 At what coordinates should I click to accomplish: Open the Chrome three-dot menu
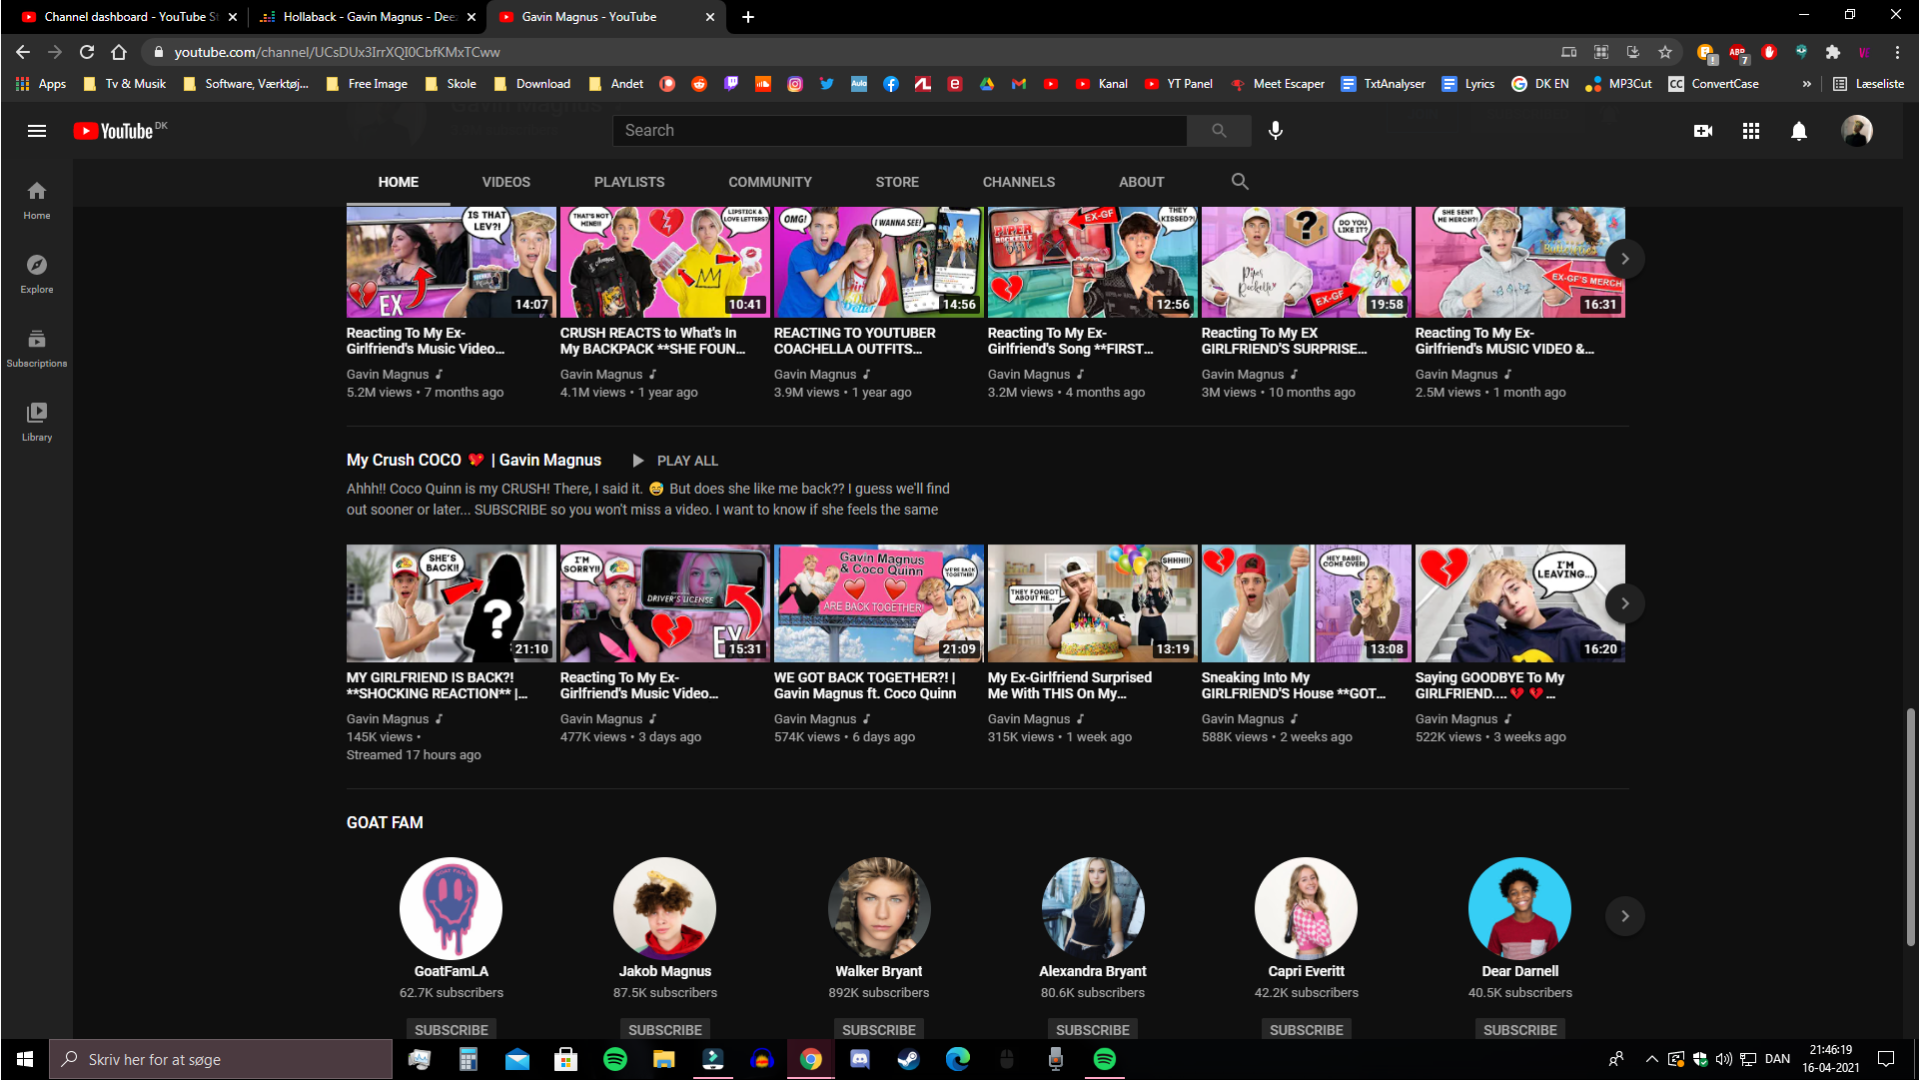pos(1897,52)
